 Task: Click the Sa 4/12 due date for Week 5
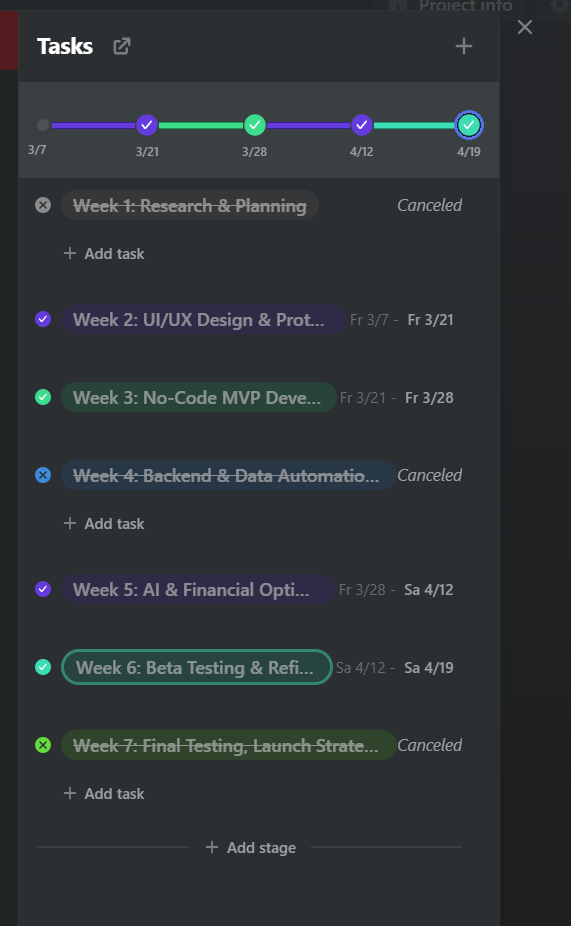(429, 590)
